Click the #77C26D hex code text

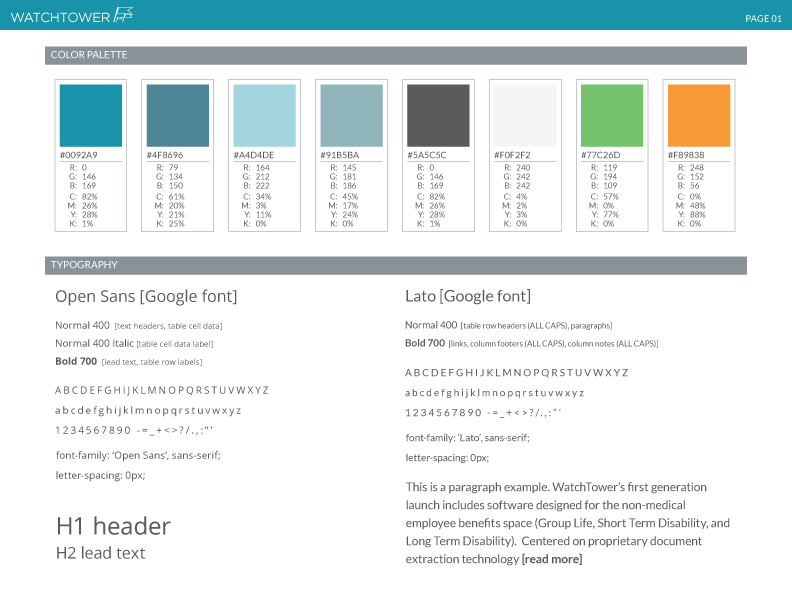601,155
